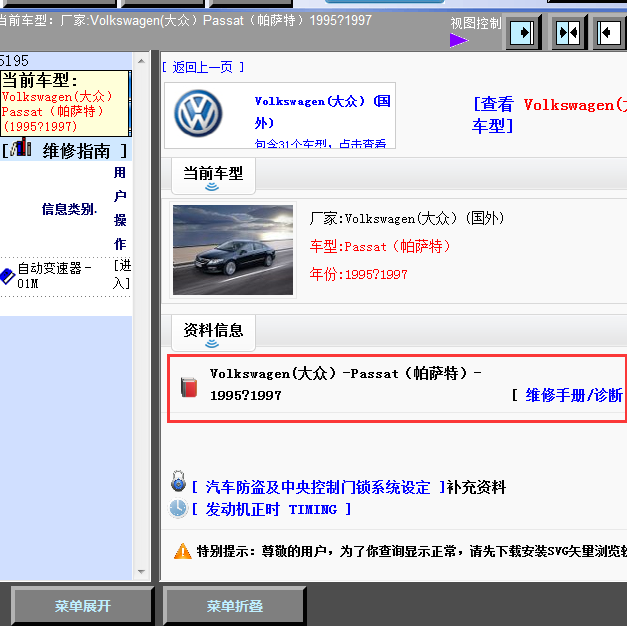Click the Volkswagen logo image
Viewport: 627px width, 626px height.
coord(198,114)
